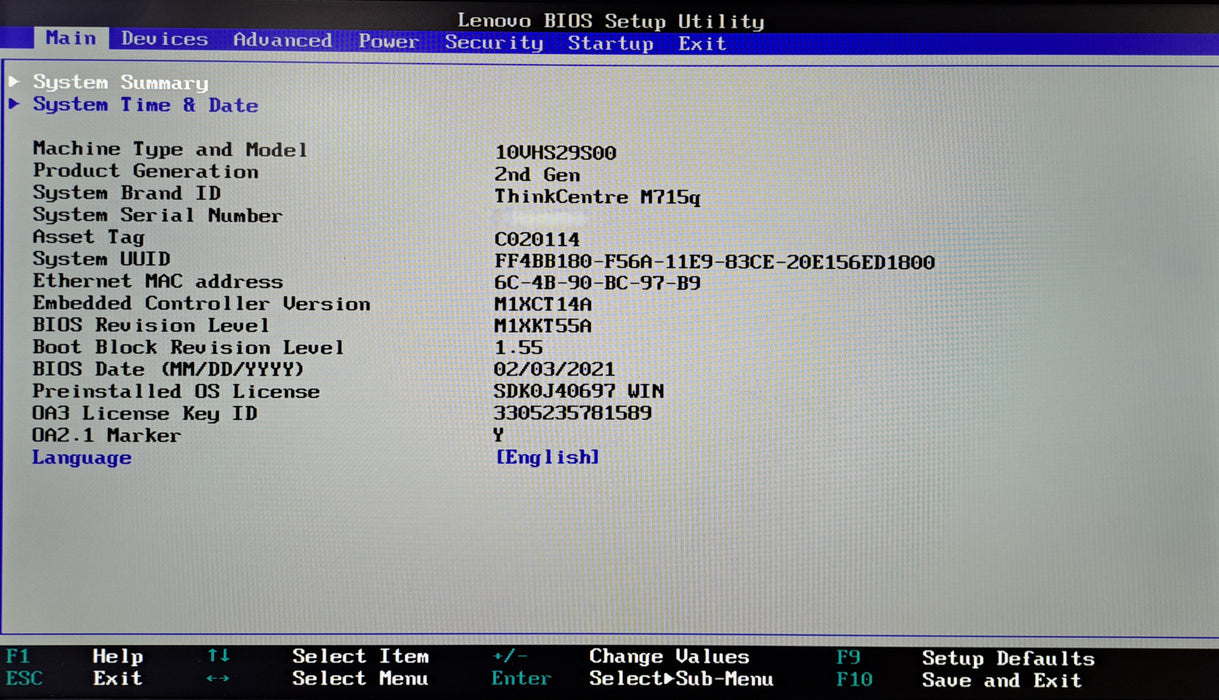Image resolution: width=1219 pixels, height=700 pixels.
Task: Click MAC value 6C-4B-90-BC-97-B9
Action: 598,284
